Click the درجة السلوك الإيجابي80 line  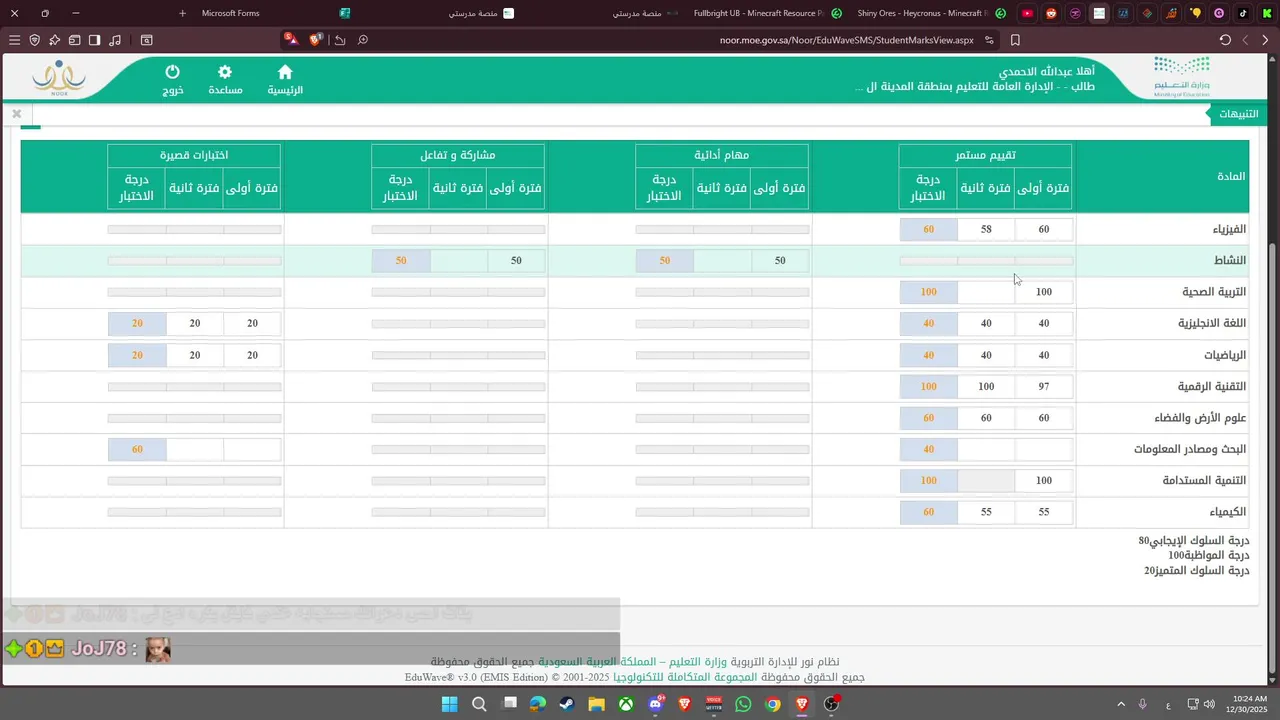[1194, 540]
